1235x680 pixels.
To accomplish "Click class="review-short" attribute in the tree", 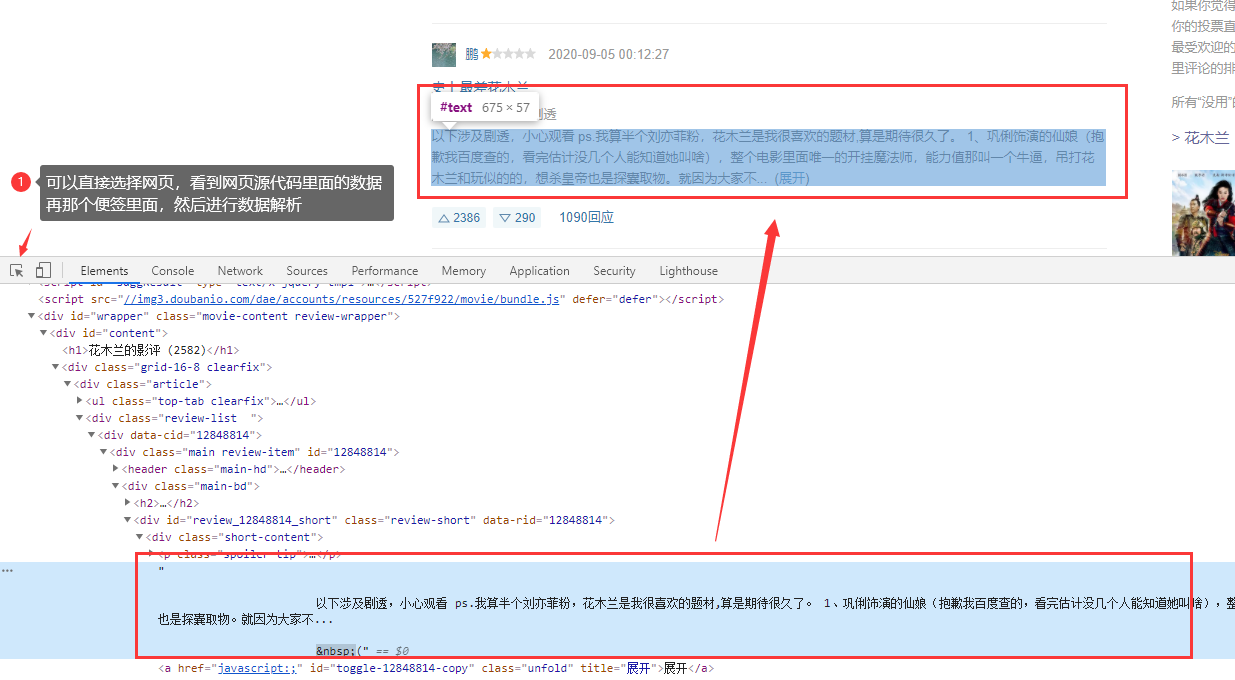I will (x=409, y=520).
